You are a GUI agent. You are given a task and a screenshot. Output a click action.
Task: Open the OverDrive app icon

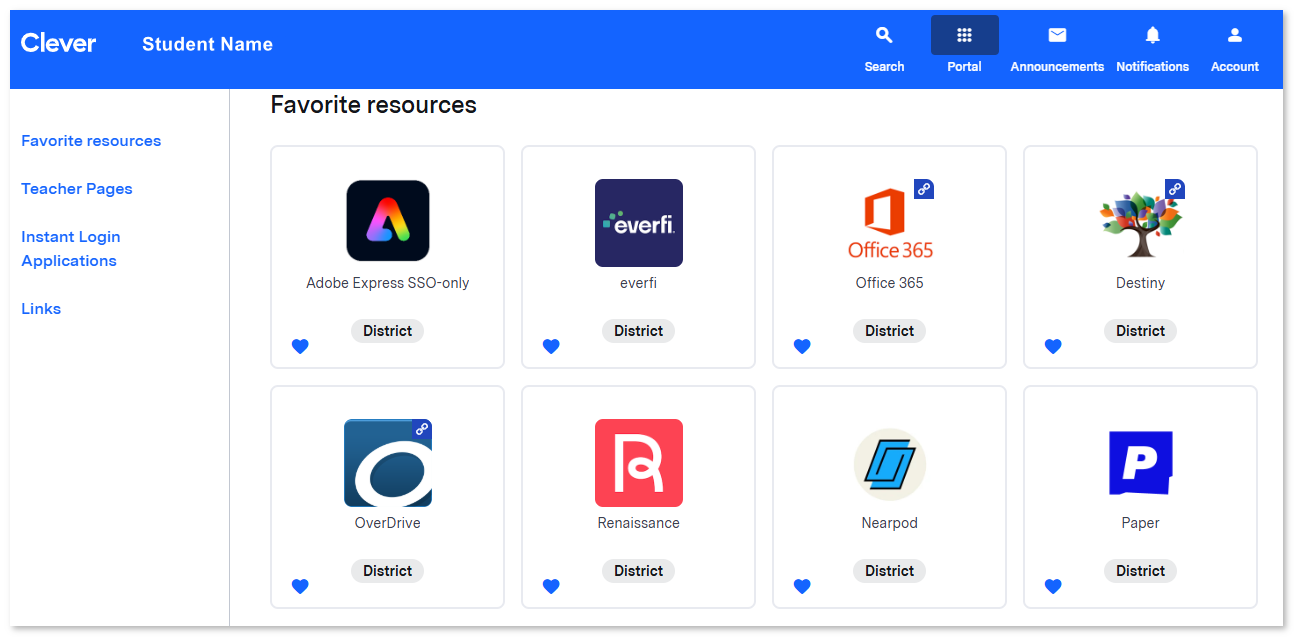pos(388,463)
